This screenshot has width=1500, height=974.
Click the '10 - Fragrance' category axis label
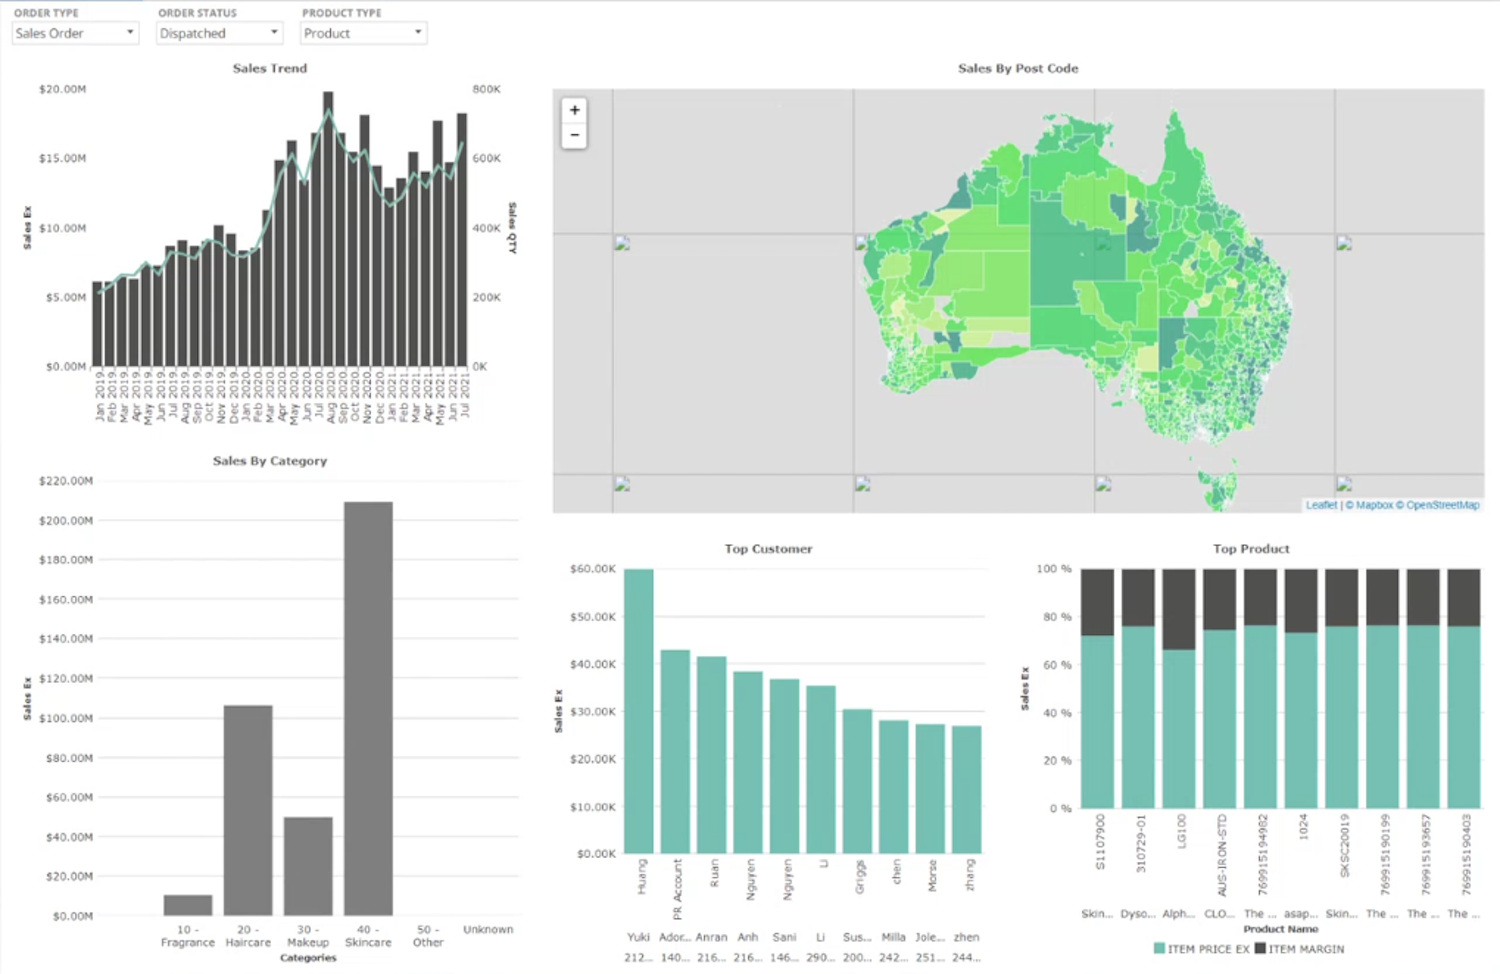(x=188, y=936)
